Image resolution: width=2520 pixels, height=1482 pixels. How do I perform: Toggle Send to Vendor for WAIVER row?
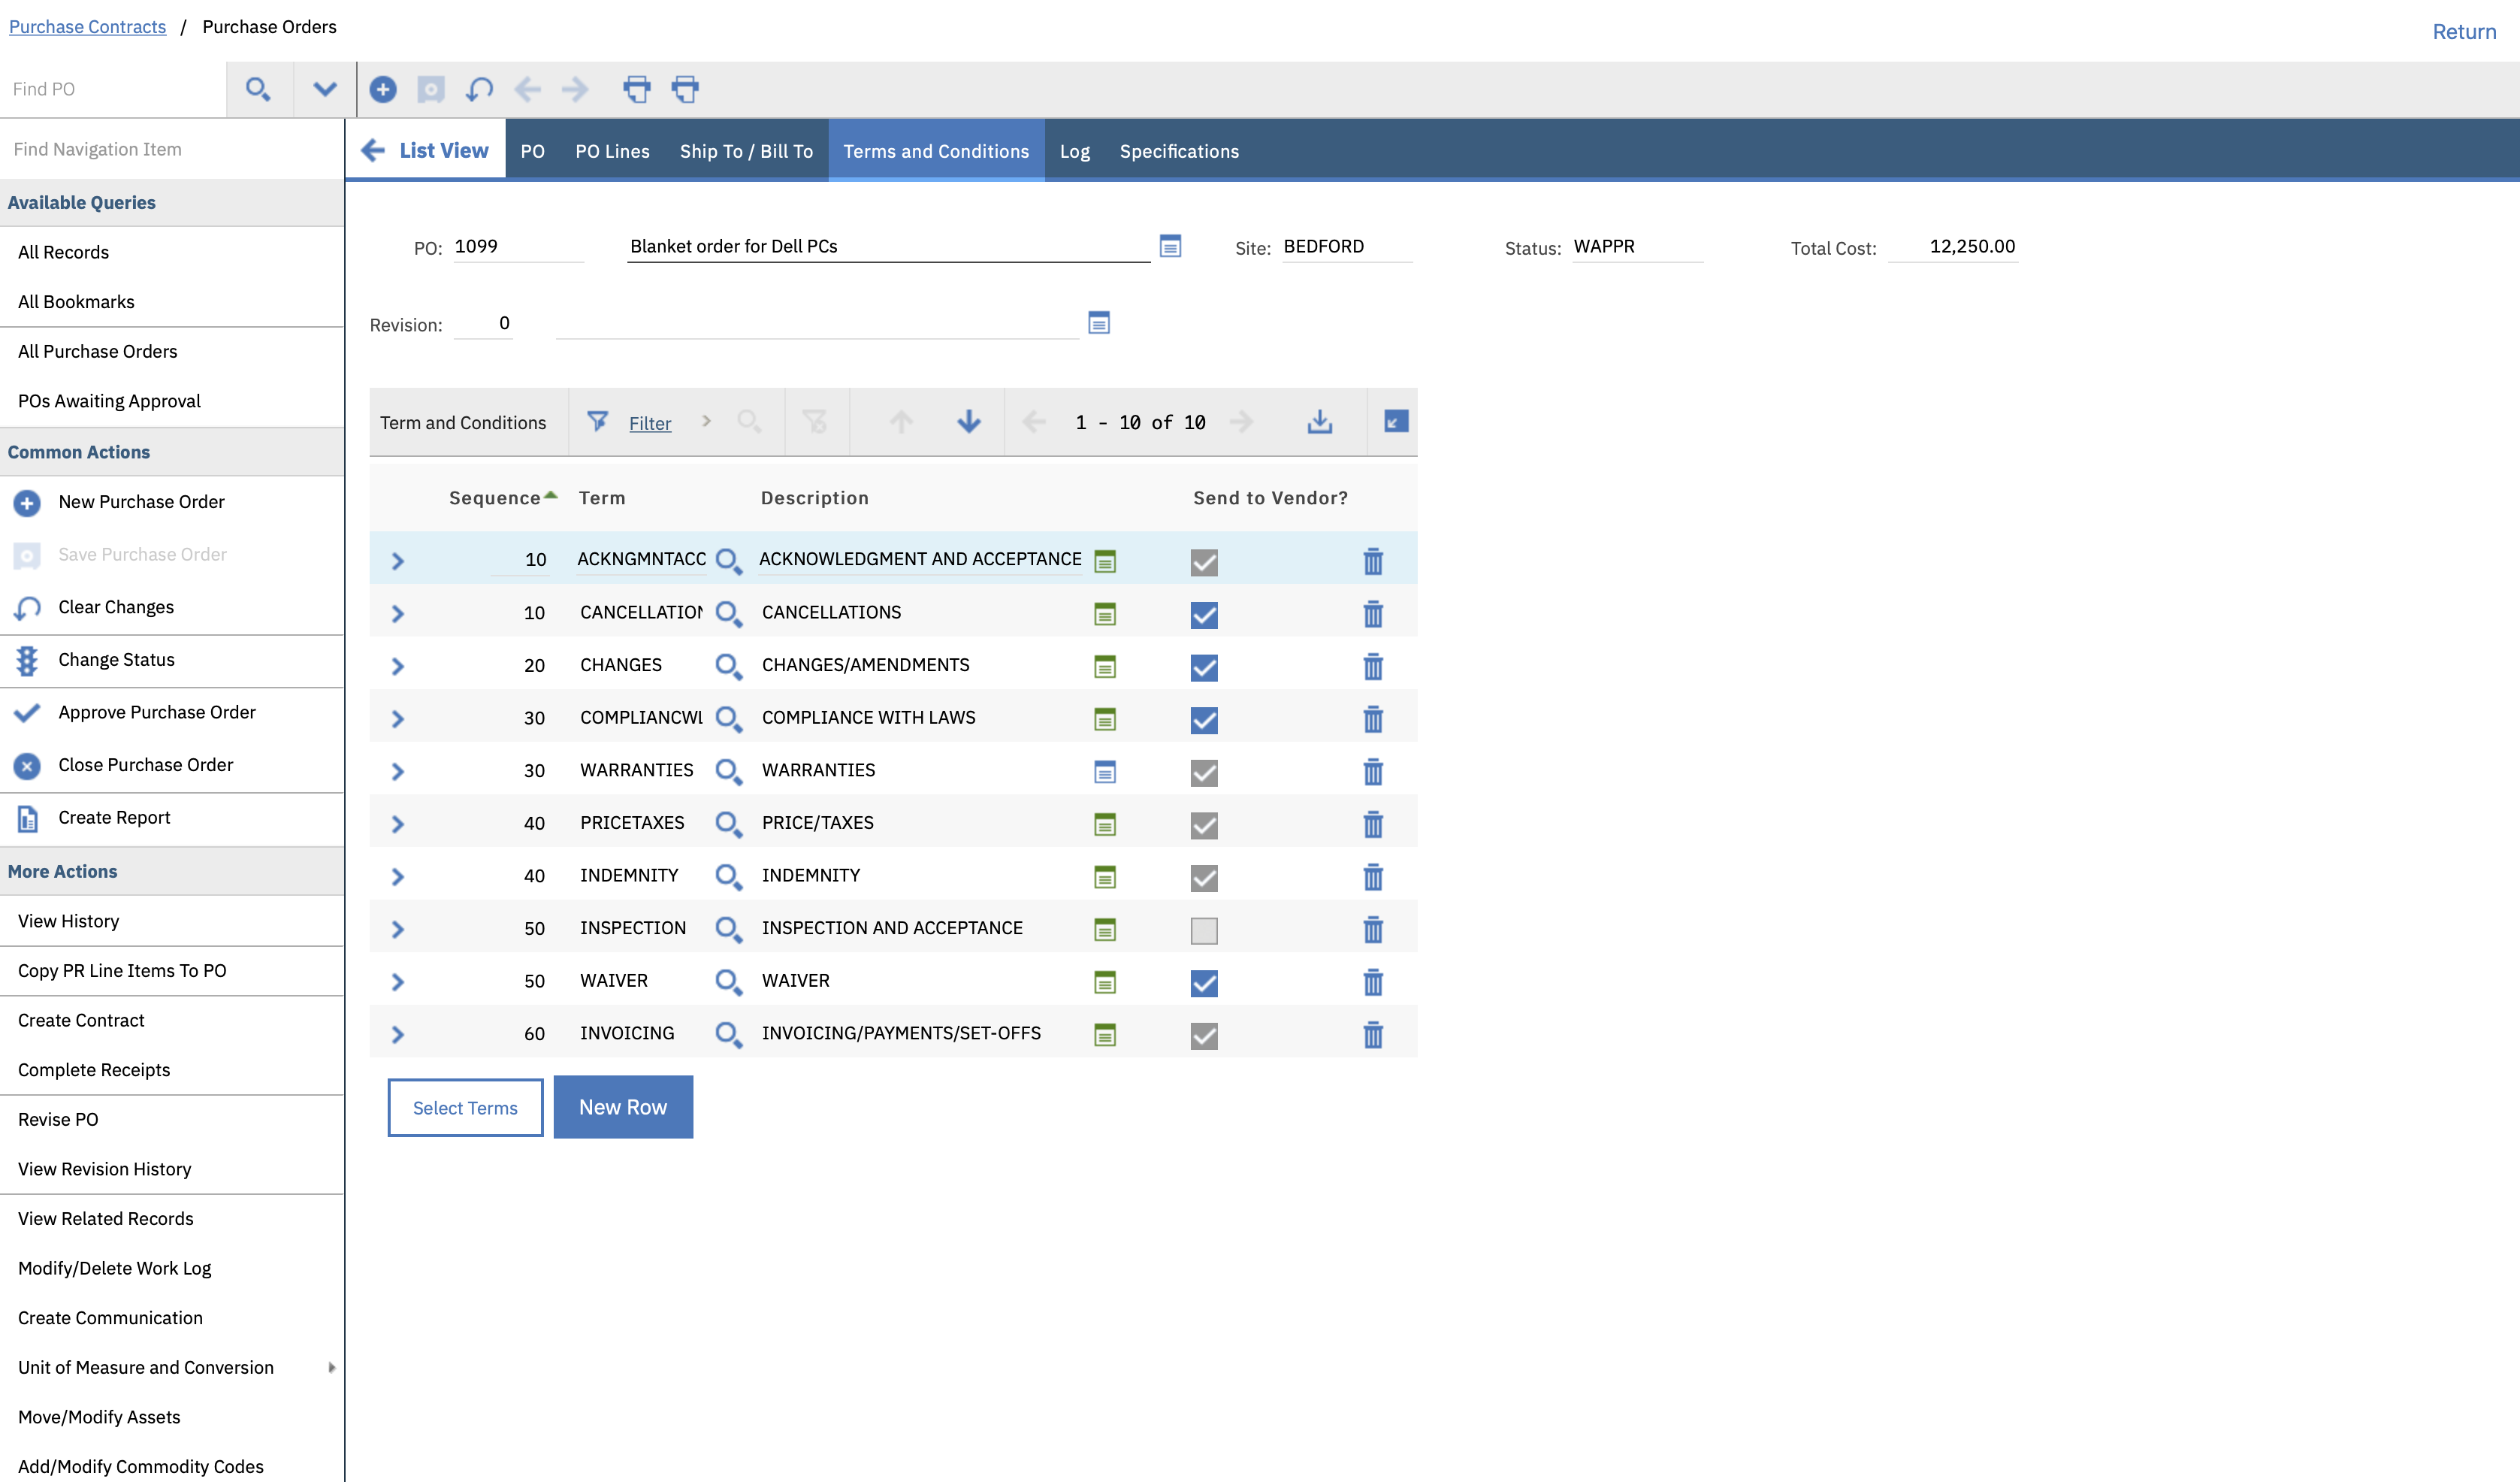1204,983
